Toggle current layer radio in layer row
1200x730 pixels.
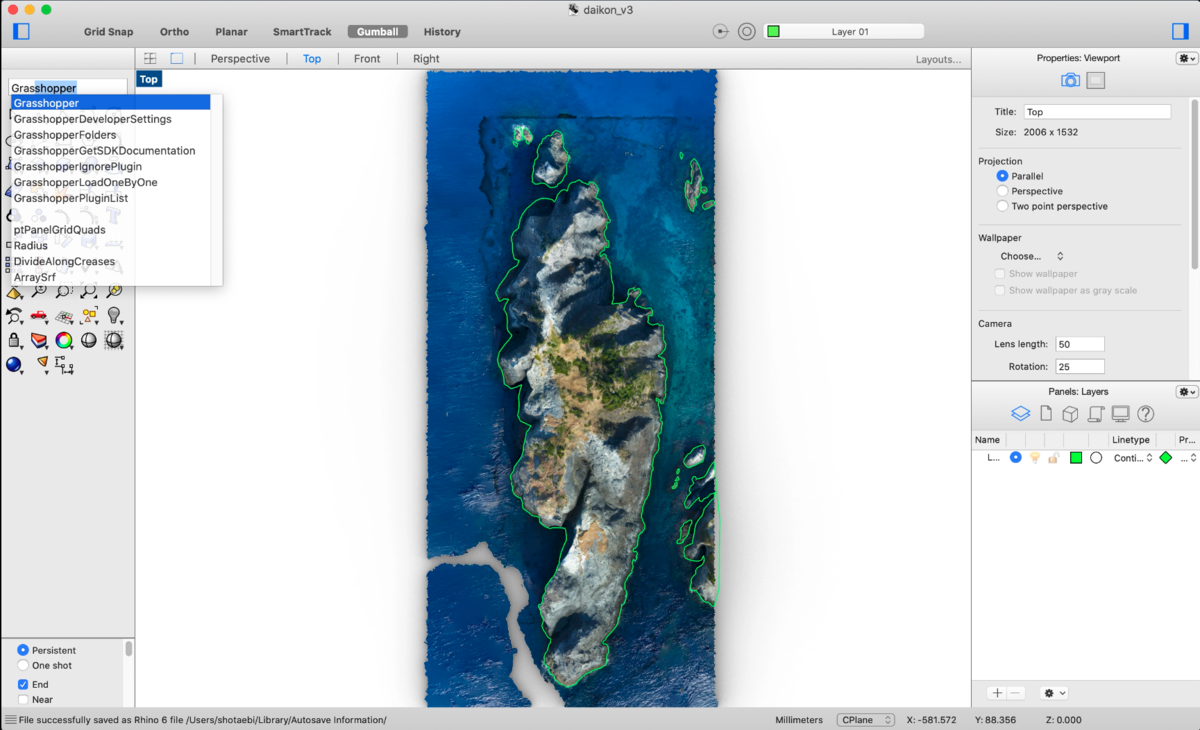pyautogui.click(x=1016, y=457)
